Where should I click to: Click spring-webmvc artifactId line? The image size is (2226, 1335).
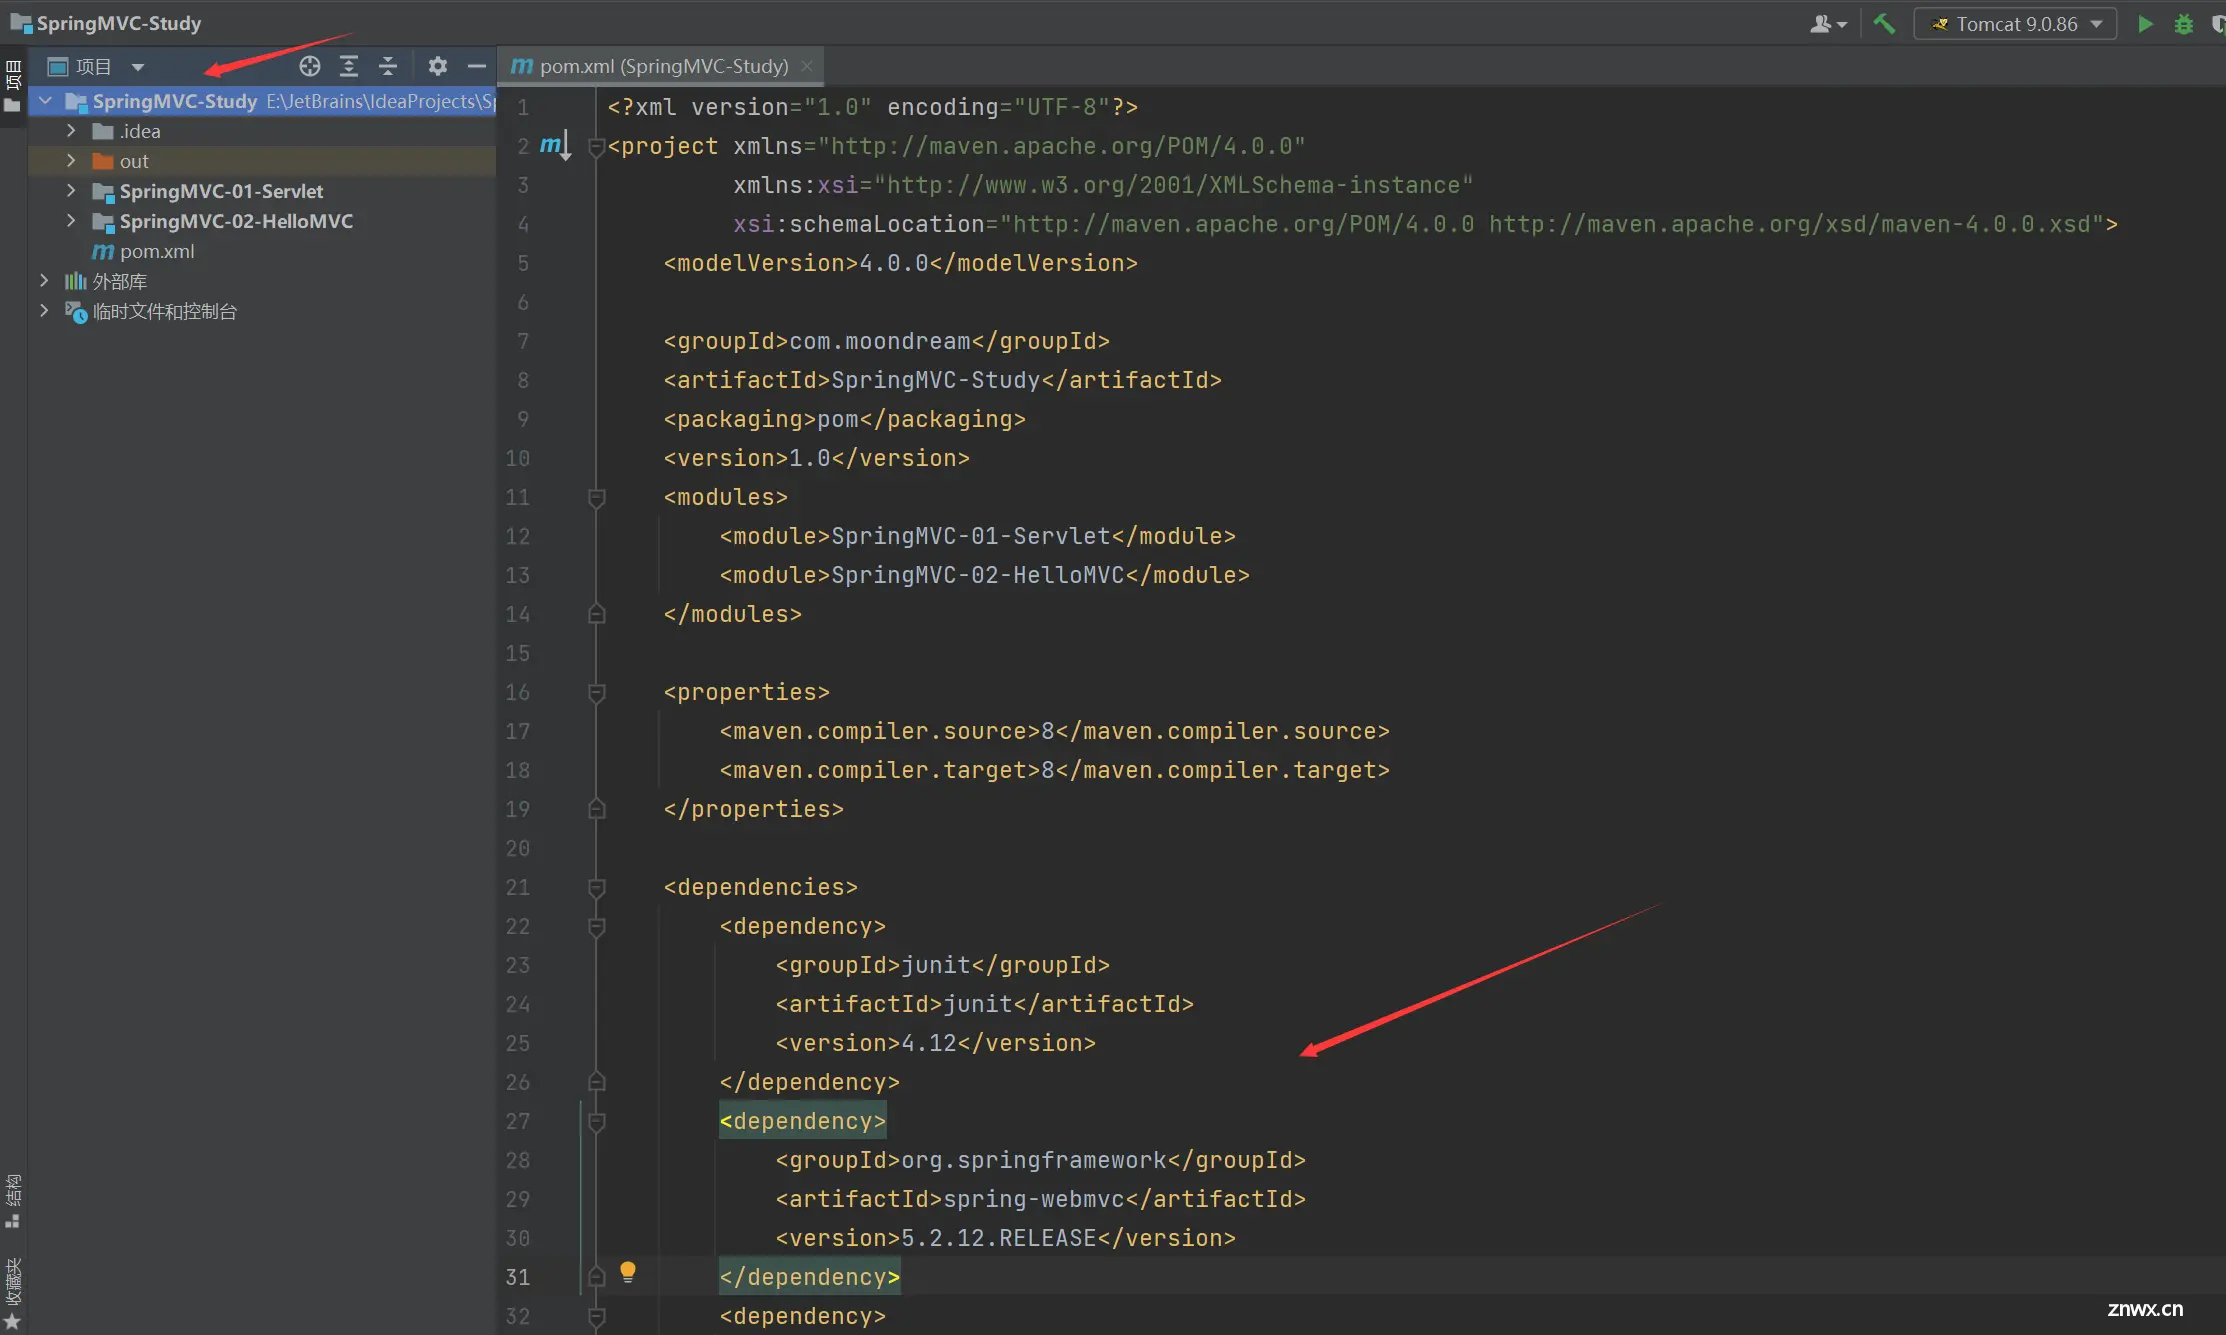(1040, 1199)
